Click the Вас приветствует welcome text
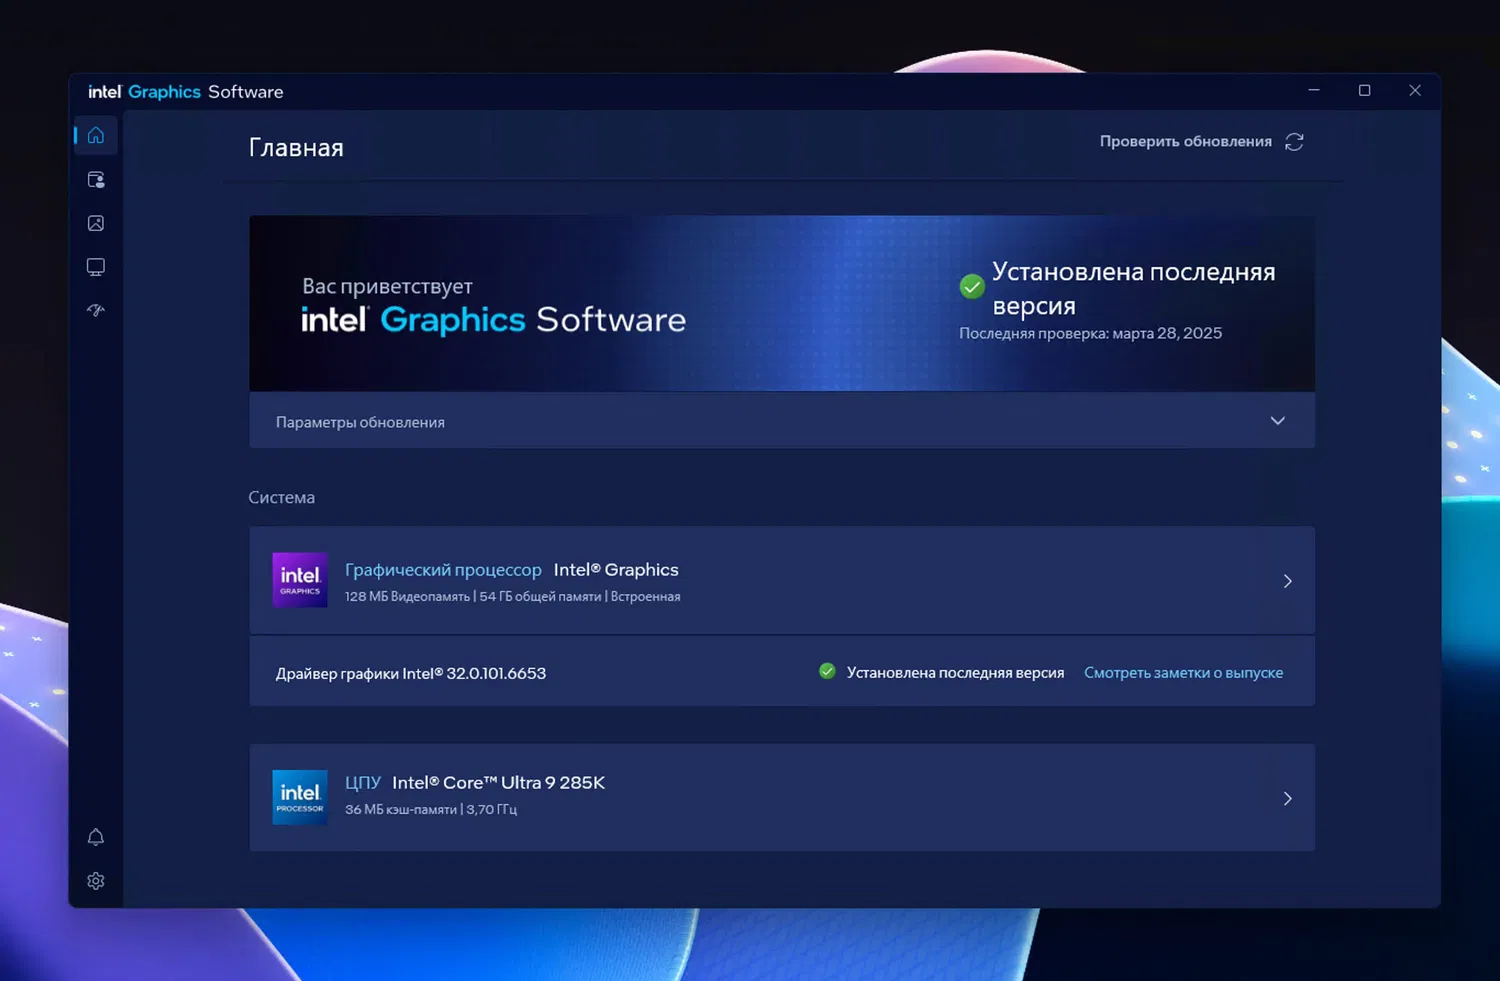 pyautogui.click(x=387, y=287)
